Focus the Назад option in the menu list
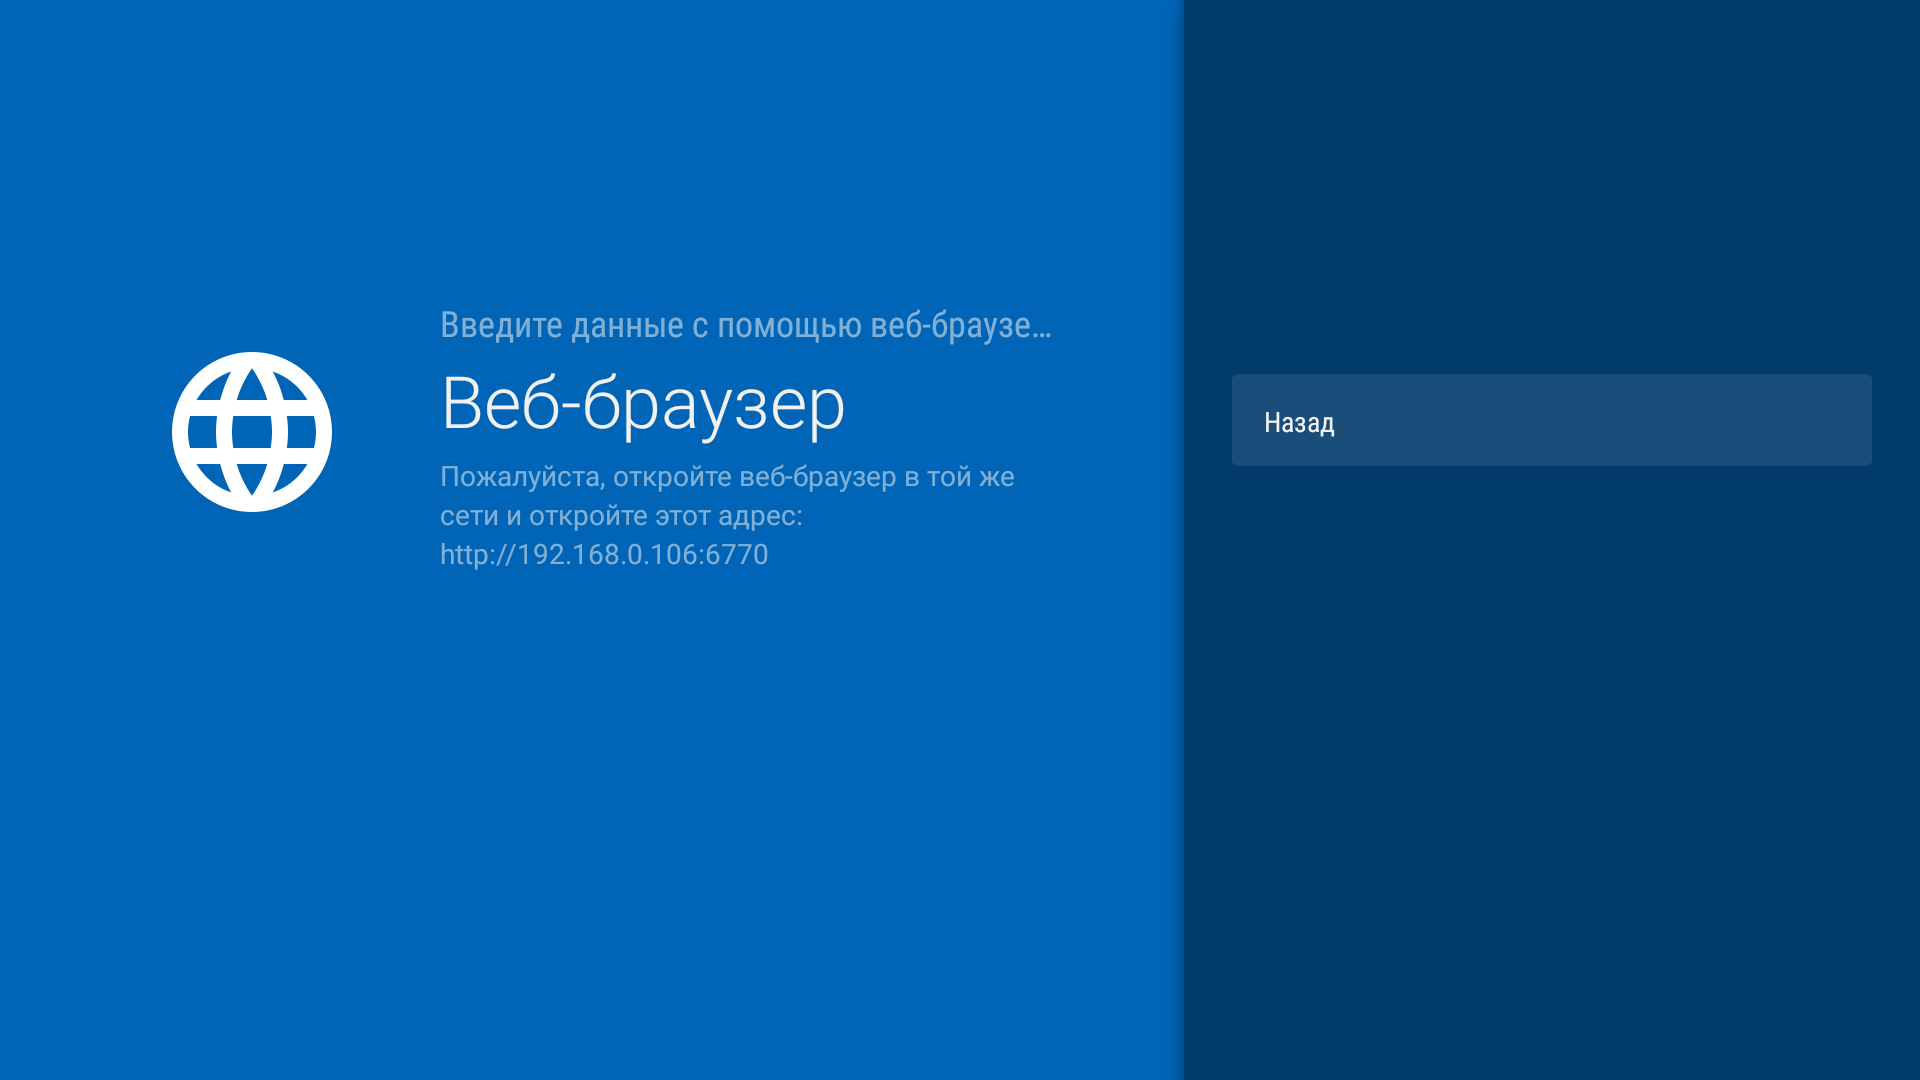The height and width of the screenshot is (1080, 1920). tap(1551, 421)
